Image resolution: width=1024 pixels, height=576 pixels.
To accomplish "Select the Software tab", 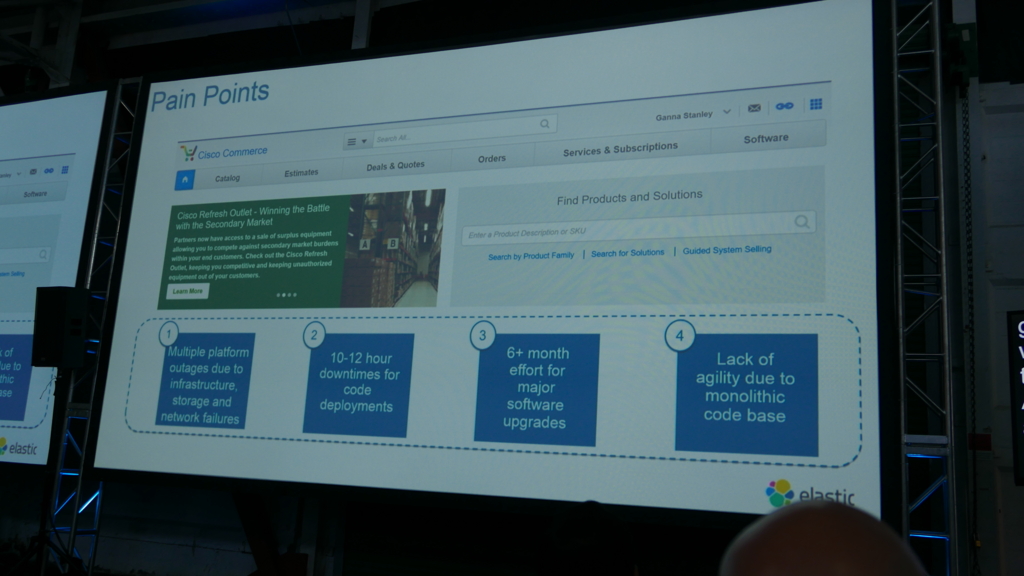I will (x=766, y=138).
